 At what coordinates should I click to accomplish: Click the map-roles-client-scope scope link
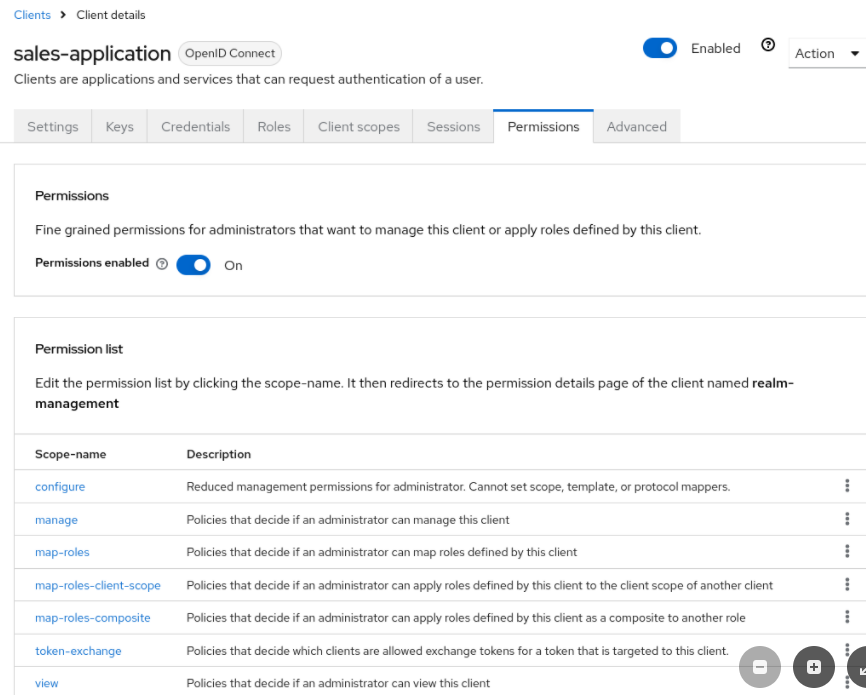(98, 585)
